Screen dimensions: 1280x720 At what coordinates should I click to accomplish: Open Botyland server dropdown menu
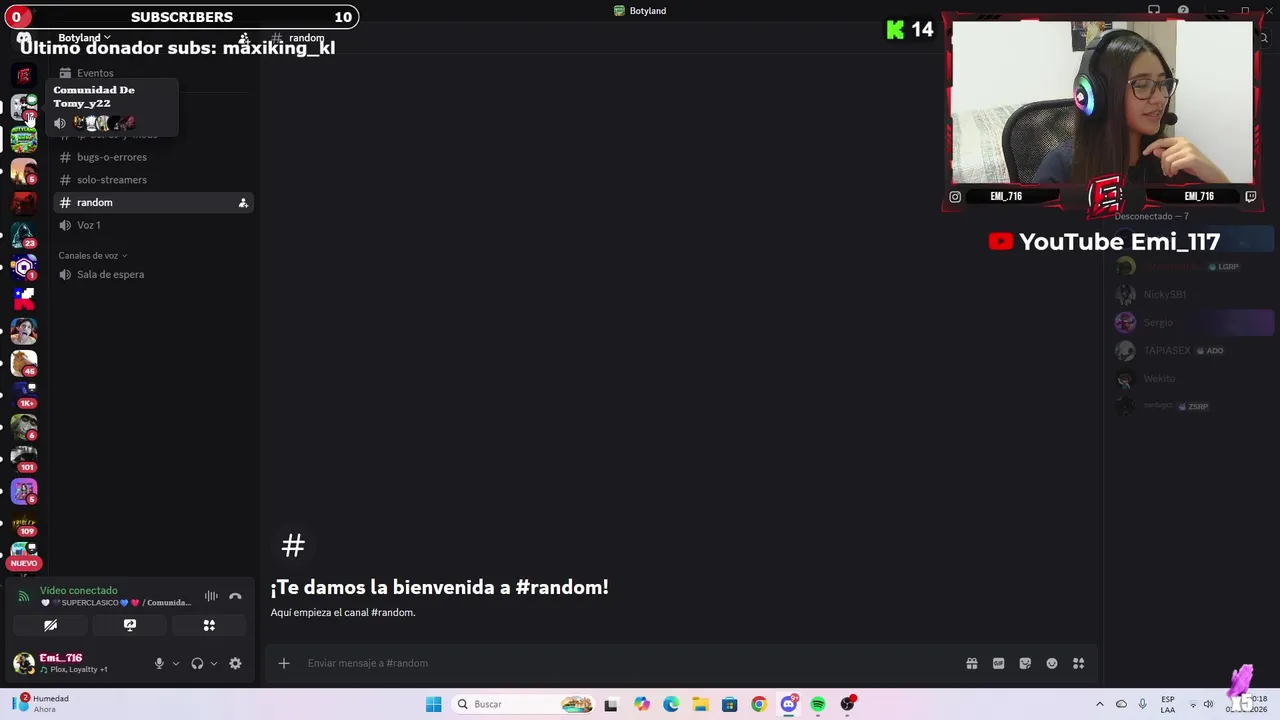click(84, 38)
